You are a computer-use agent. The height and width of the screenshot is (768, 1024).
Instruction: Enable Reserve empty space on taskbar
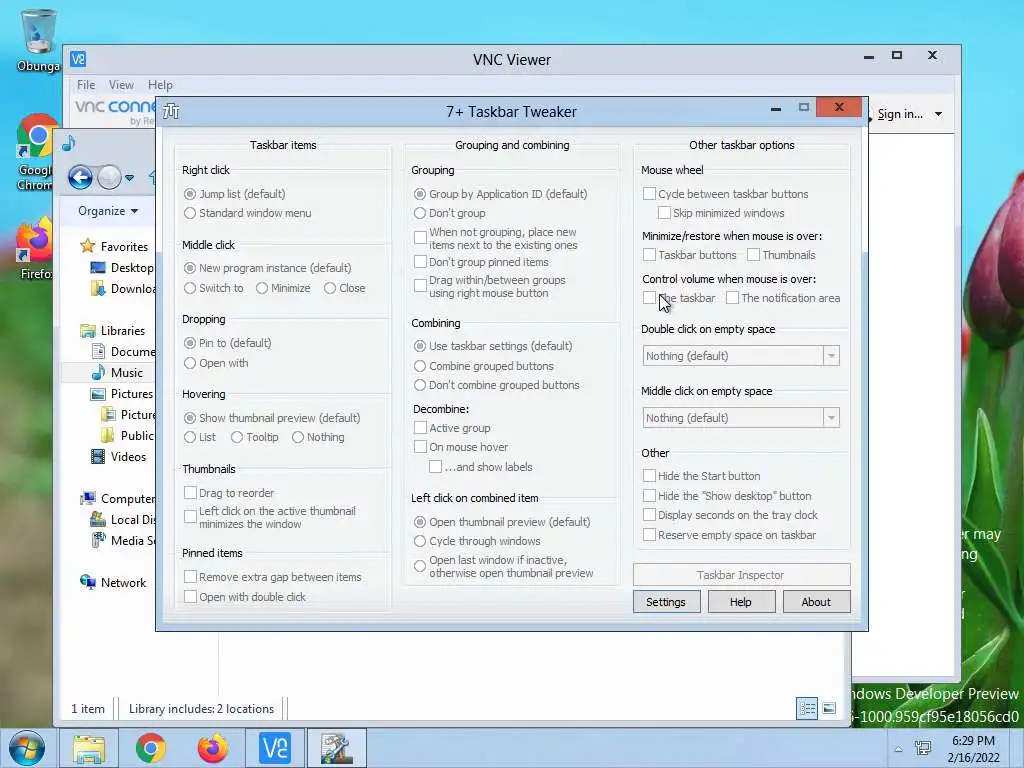click(649, 535)
